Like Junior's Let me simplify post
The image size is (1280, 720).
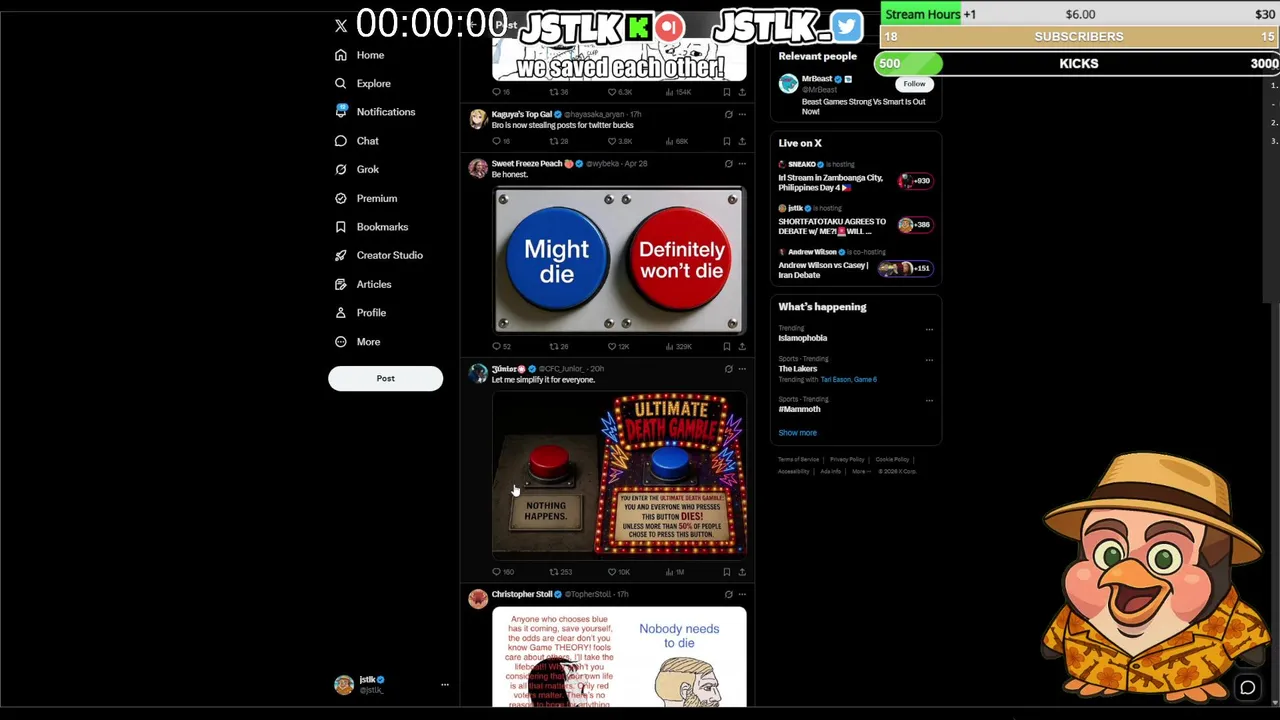[619, 572]
